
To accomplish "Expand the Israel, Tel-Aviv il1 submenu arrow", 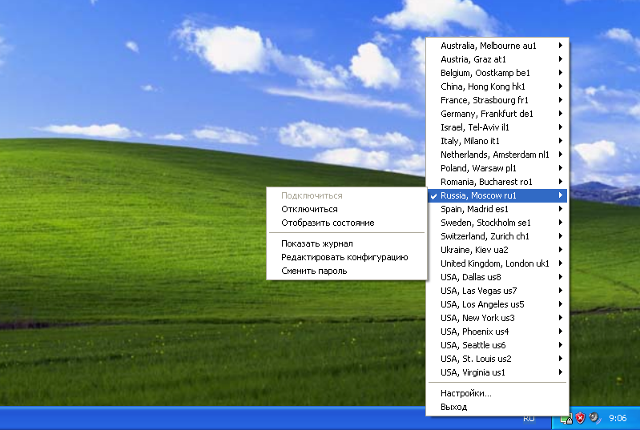I will coord(560,127).
